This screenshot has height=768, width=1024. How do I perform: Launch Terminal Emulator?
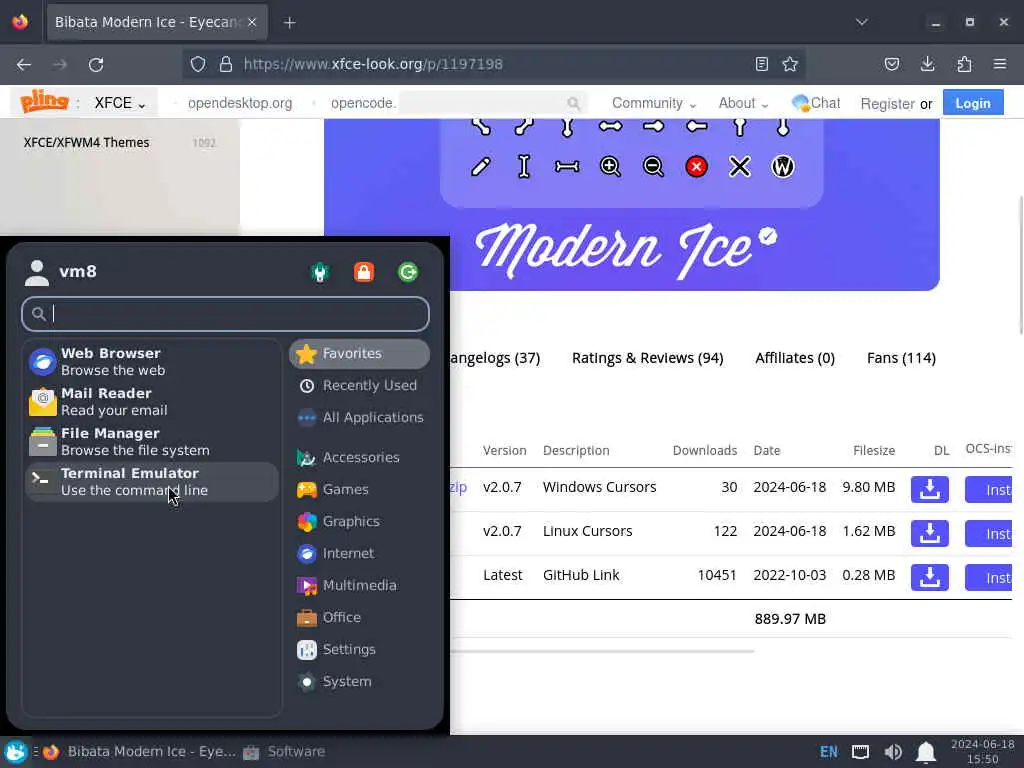[152, 481]
